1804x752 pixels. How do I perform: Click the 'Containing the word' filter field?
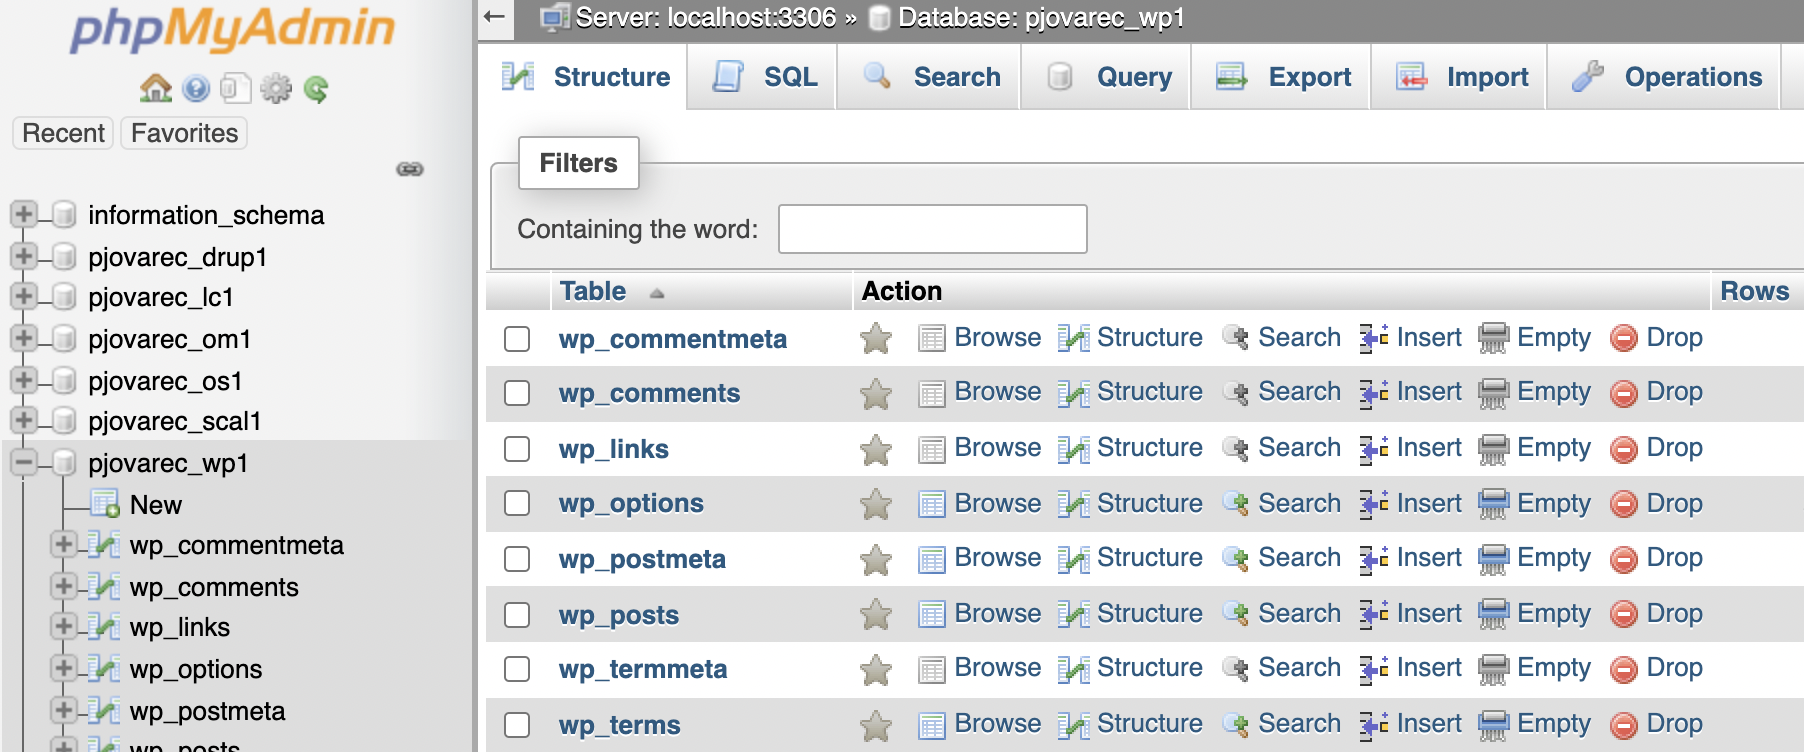pyautogui.click(x=932, y=229)
